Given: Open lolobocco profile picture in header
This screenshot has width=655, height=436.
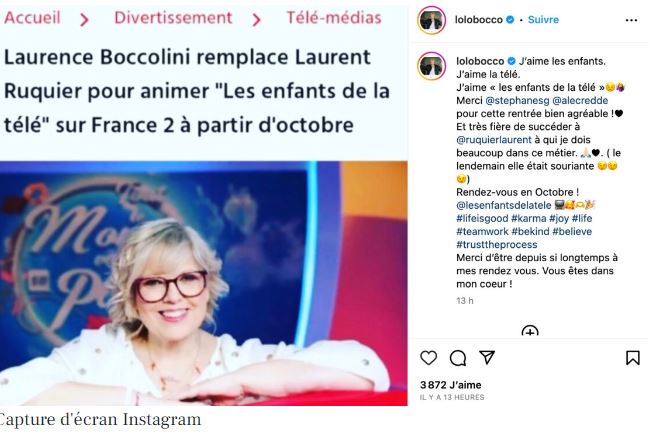Looking at the screenshot, I should (x=432, y=20).
